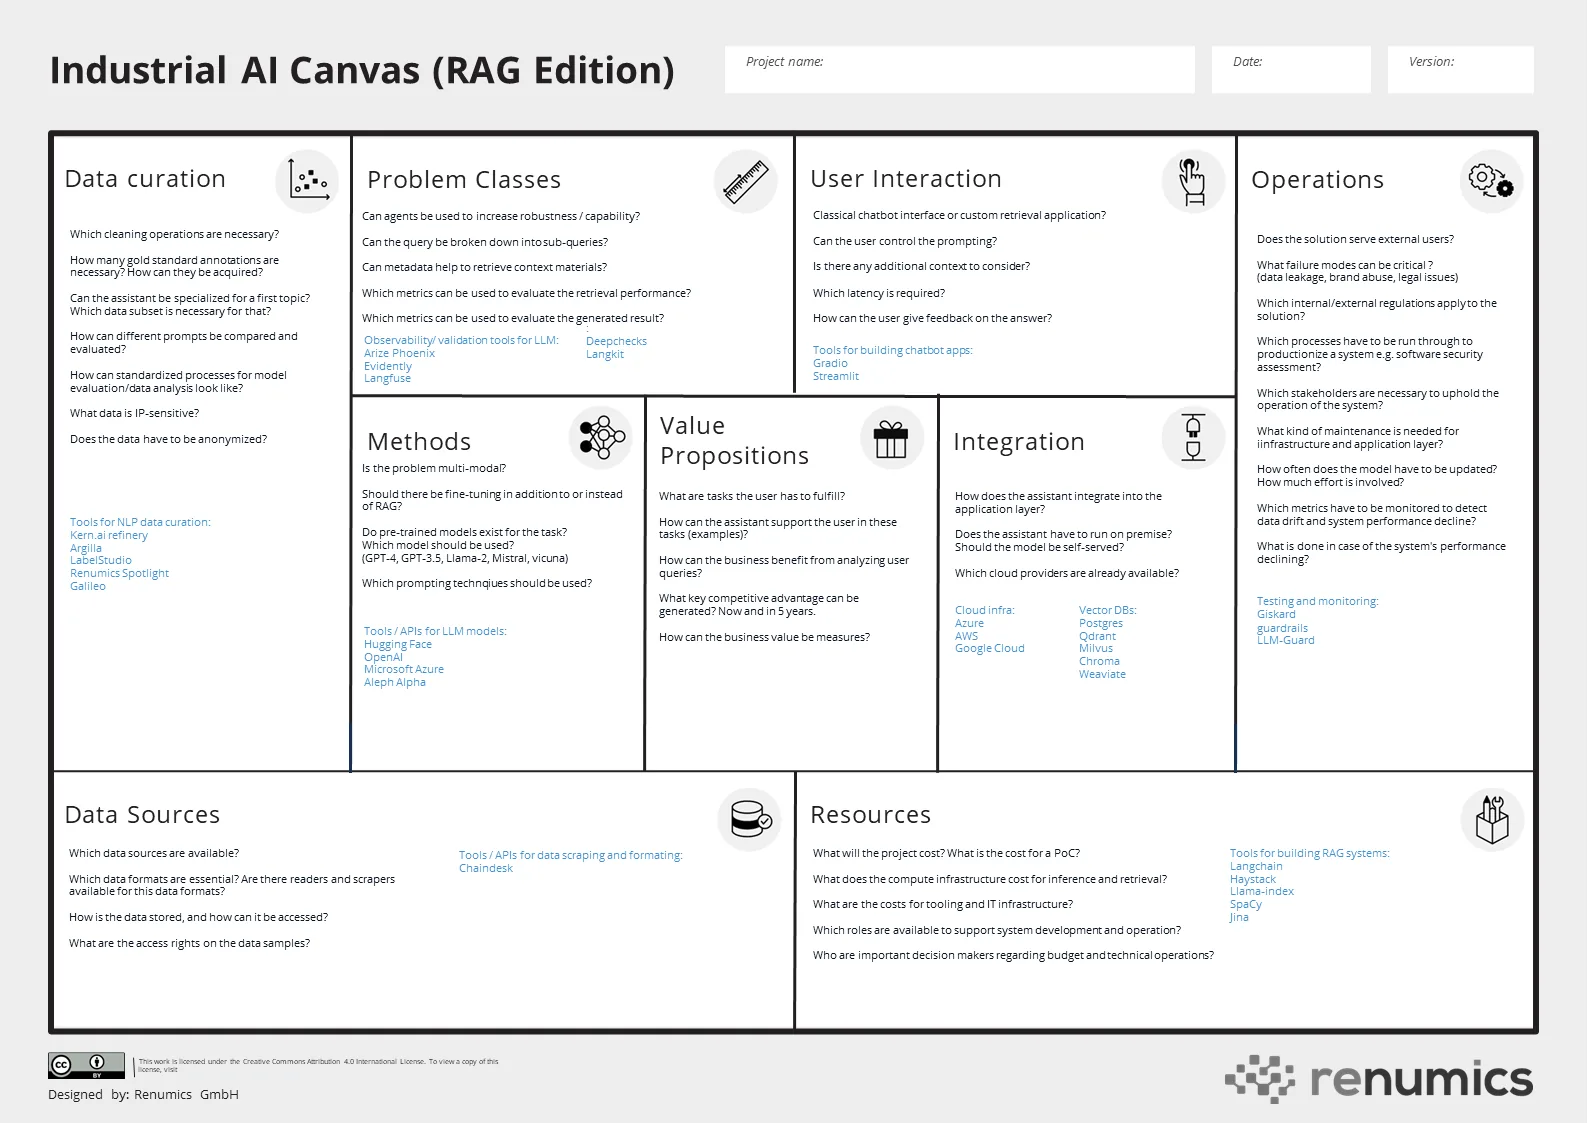Open the Milvus link
Screen dimensions: 1588x1123
coord(1096,648)
